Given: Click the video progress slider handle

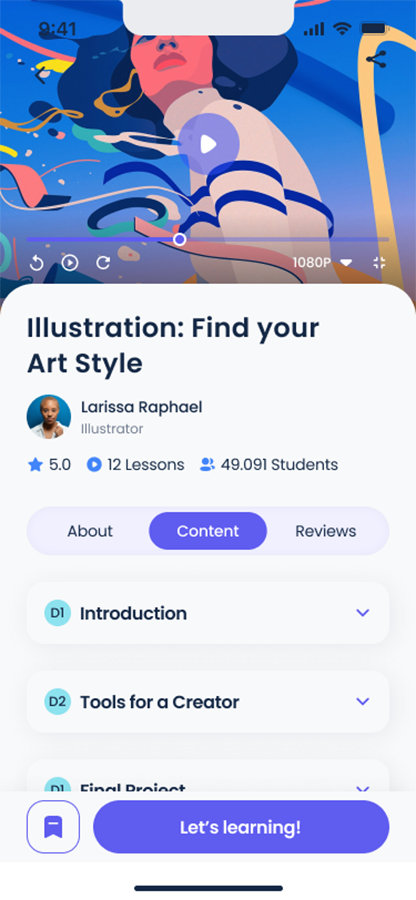Looking at the screenshot, I should click(180, 239).
